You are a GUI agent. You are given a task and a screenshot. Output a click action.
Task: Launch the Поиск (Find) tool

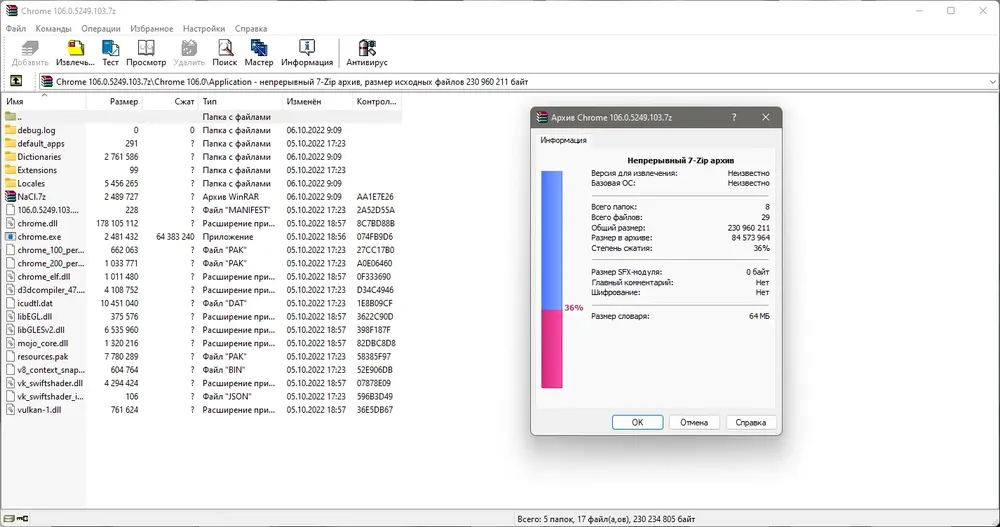[224, 52]
